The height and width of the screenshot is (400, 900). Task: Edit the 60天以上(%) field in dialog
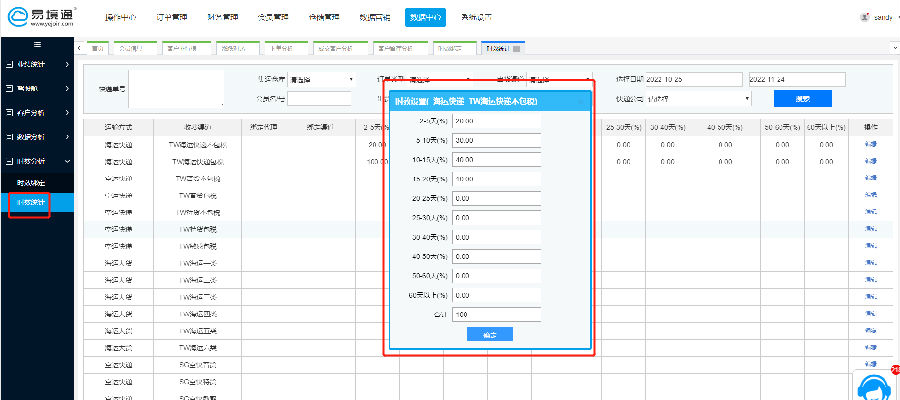[496, 296]
